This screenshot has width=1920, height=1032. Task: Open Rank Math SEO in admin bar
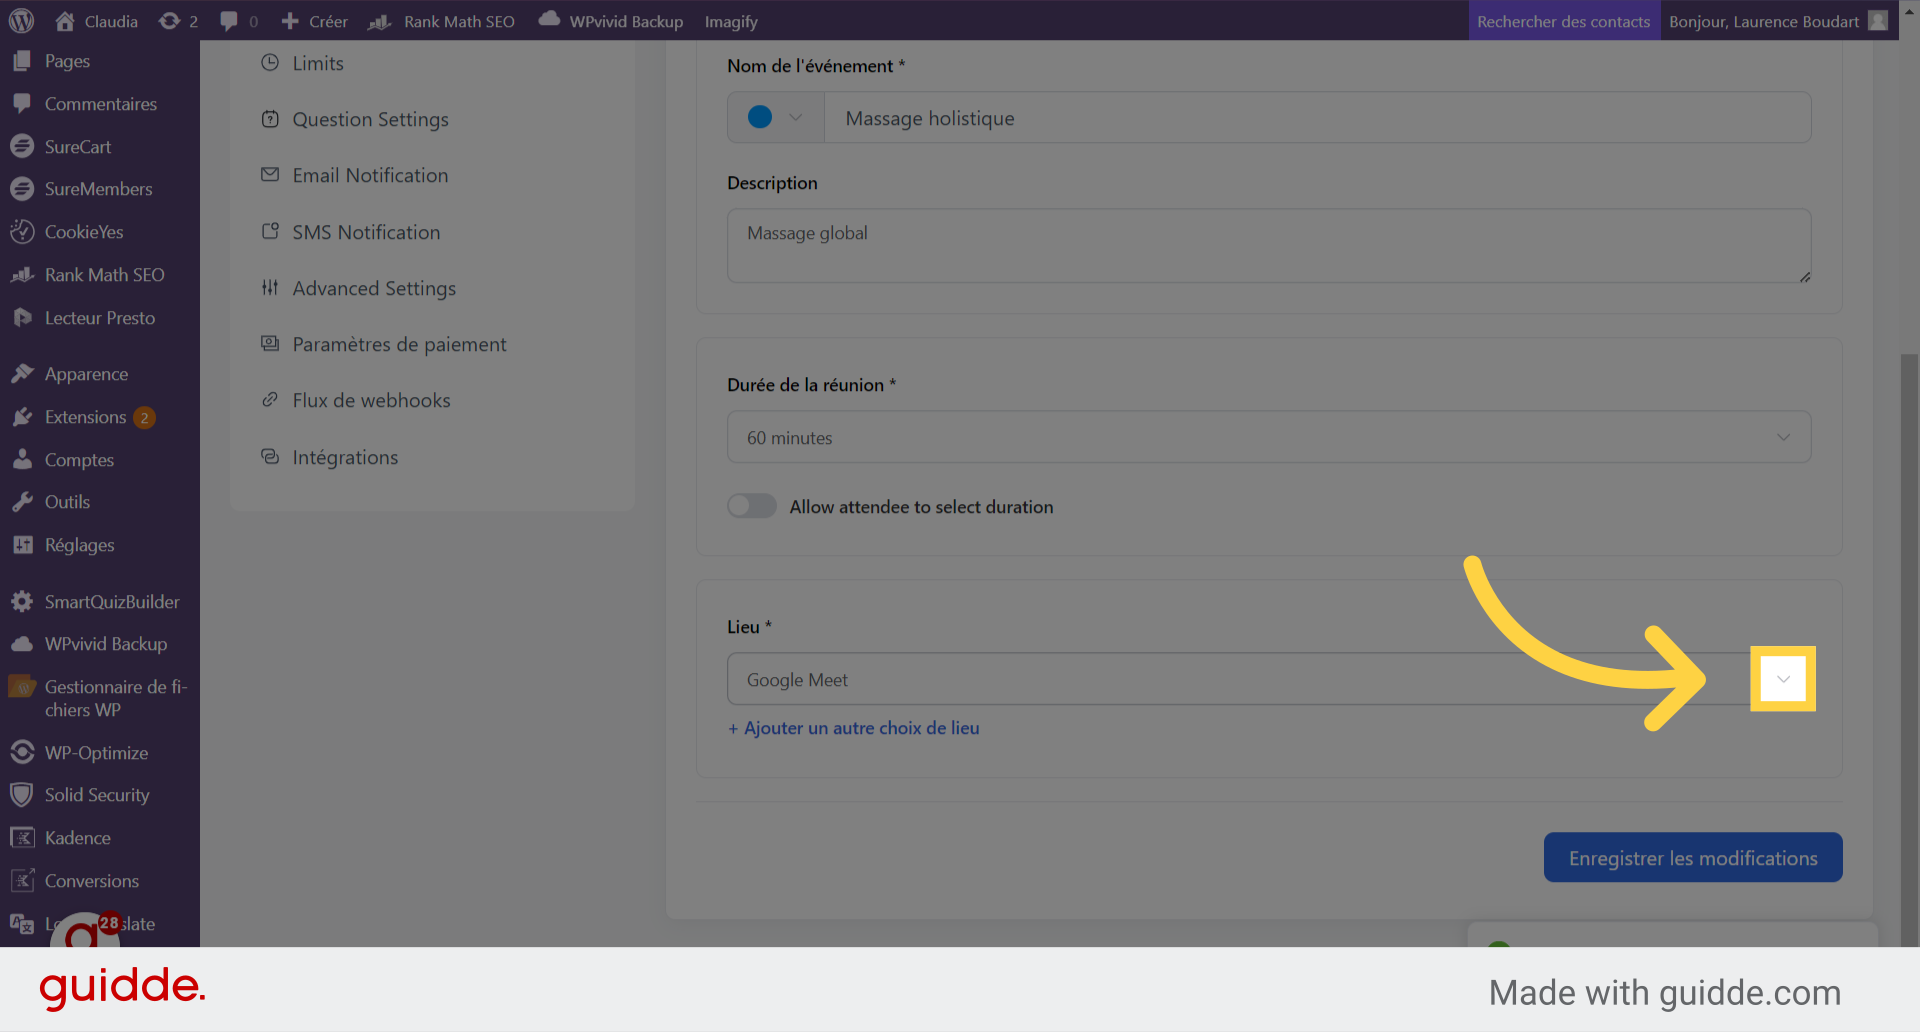(442, 21)
